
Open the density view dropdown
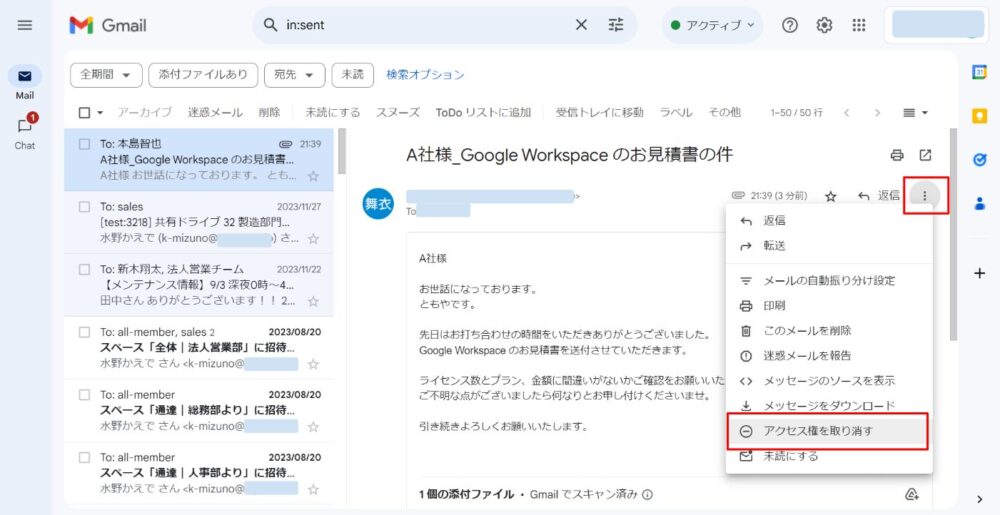point(916,113)
